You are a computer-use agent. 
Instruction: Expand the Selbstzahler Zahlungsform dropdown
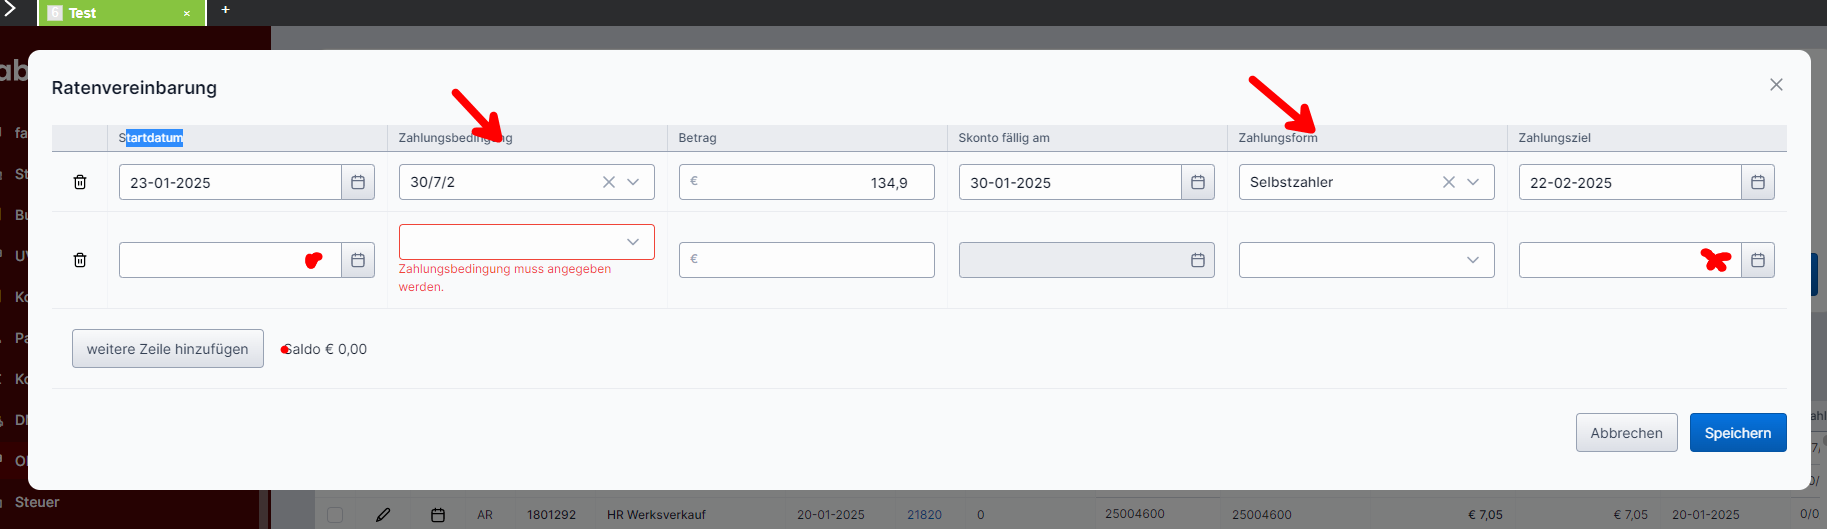click(1473, 182)
